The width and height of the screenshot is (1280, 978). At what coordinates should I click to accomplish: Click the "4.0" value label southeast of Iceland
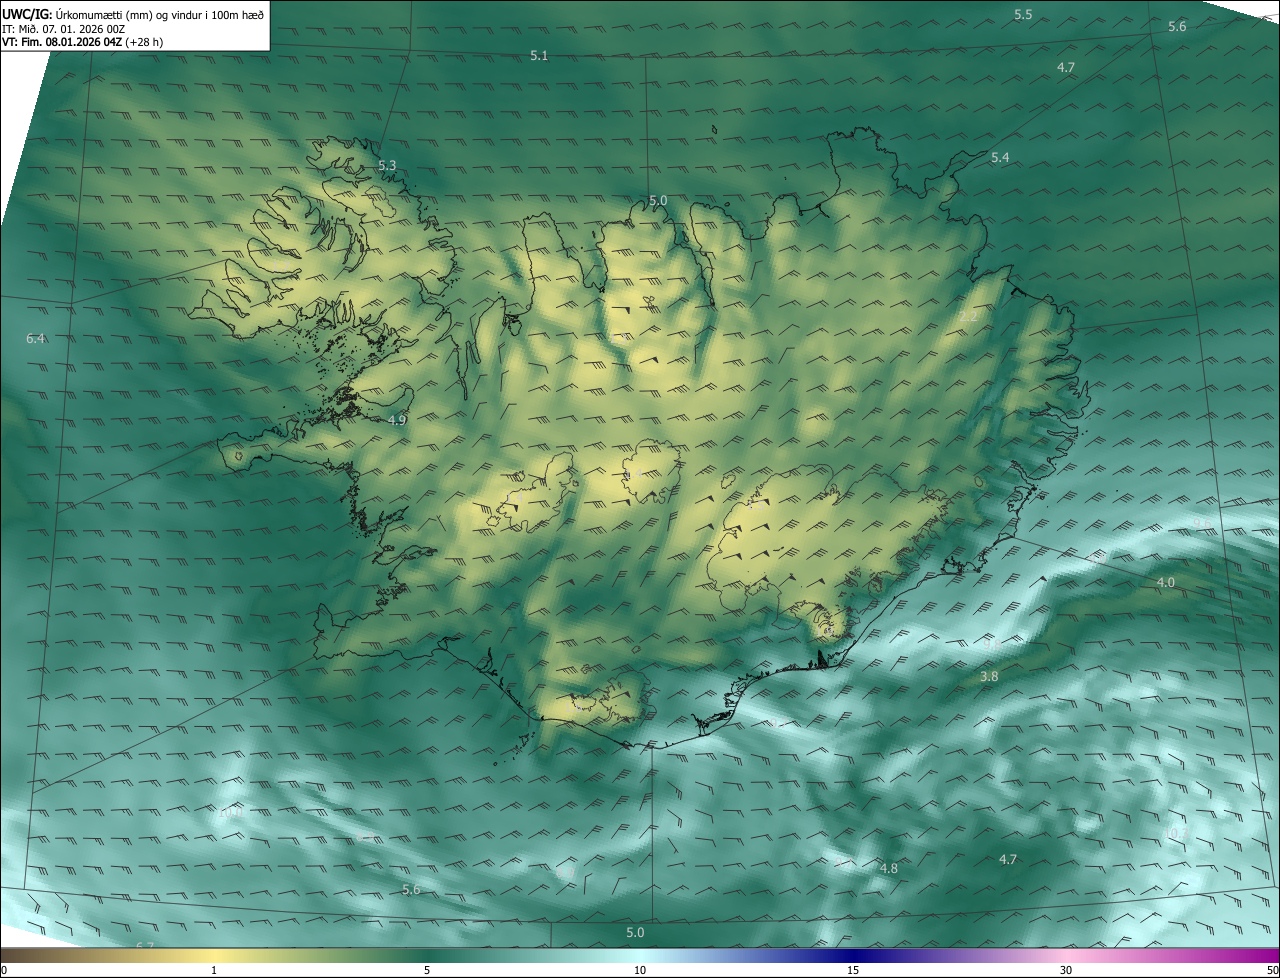pyautogui.click(x=1166, y=582)
